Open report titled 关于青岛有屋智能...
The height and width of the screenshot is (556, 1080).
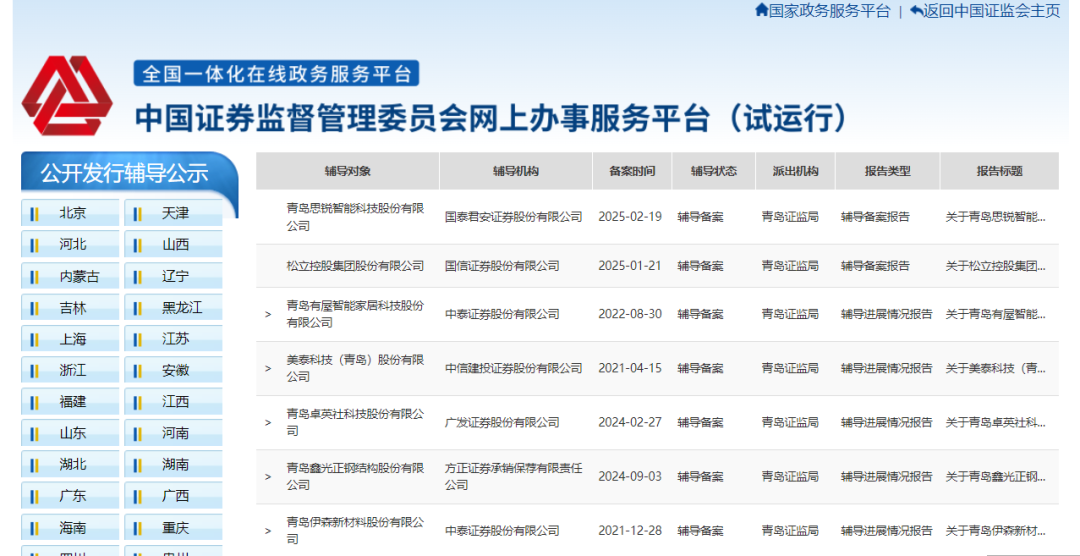(x=995, y=314)
